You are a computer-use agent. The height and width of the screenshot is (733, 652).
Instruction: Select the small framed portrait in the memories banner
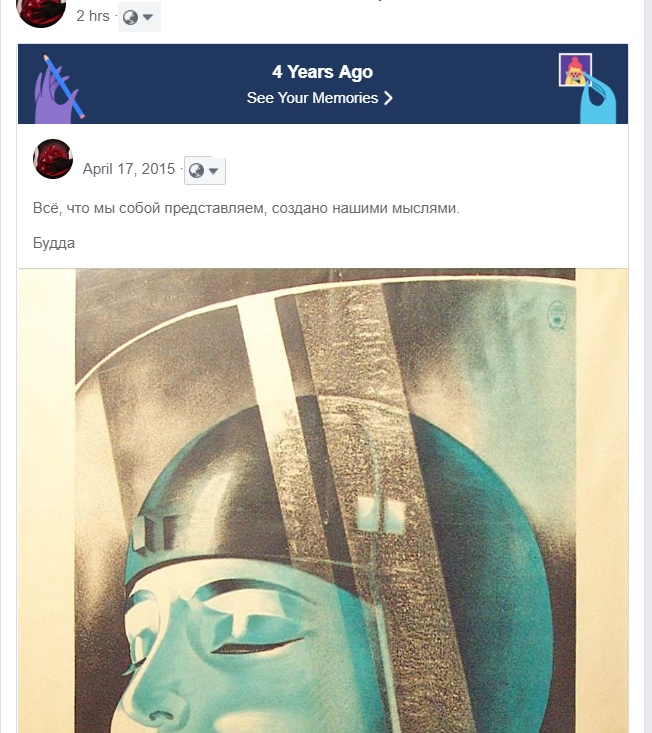pyautogui.click(x=575, y=70)
